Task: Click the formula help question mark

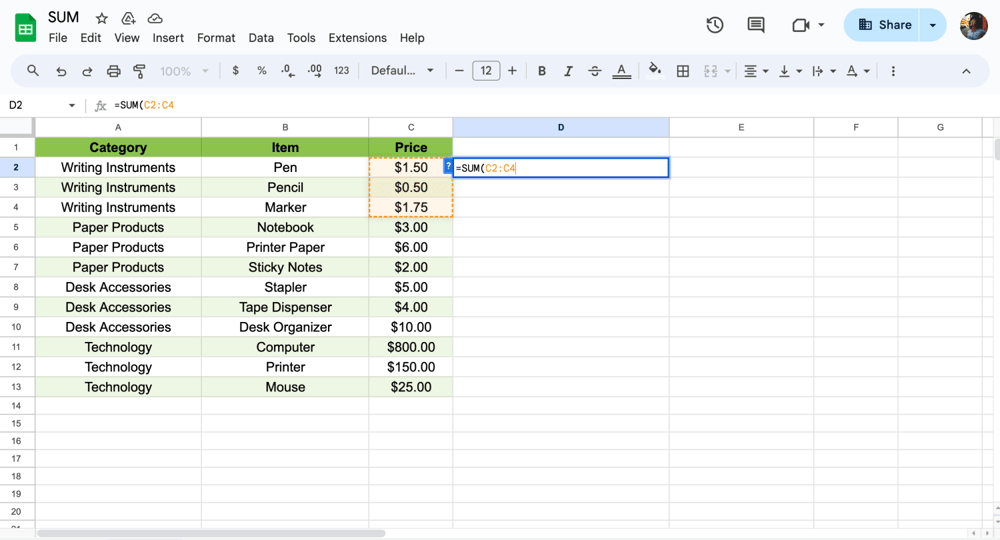Action: click(x=448, y=167)
